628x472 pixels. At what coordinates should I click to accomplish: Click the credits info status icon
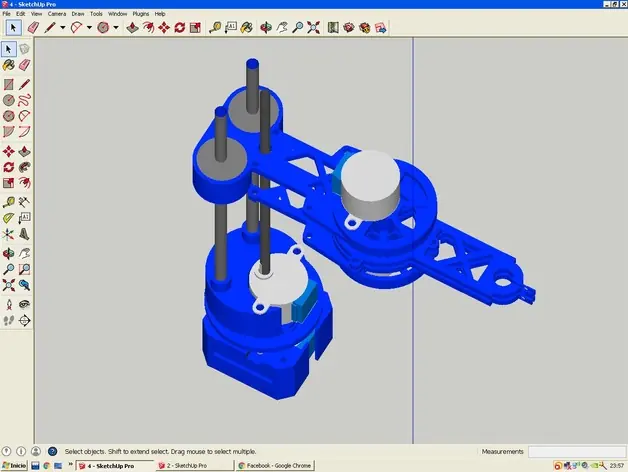click(x=21, y=451)
